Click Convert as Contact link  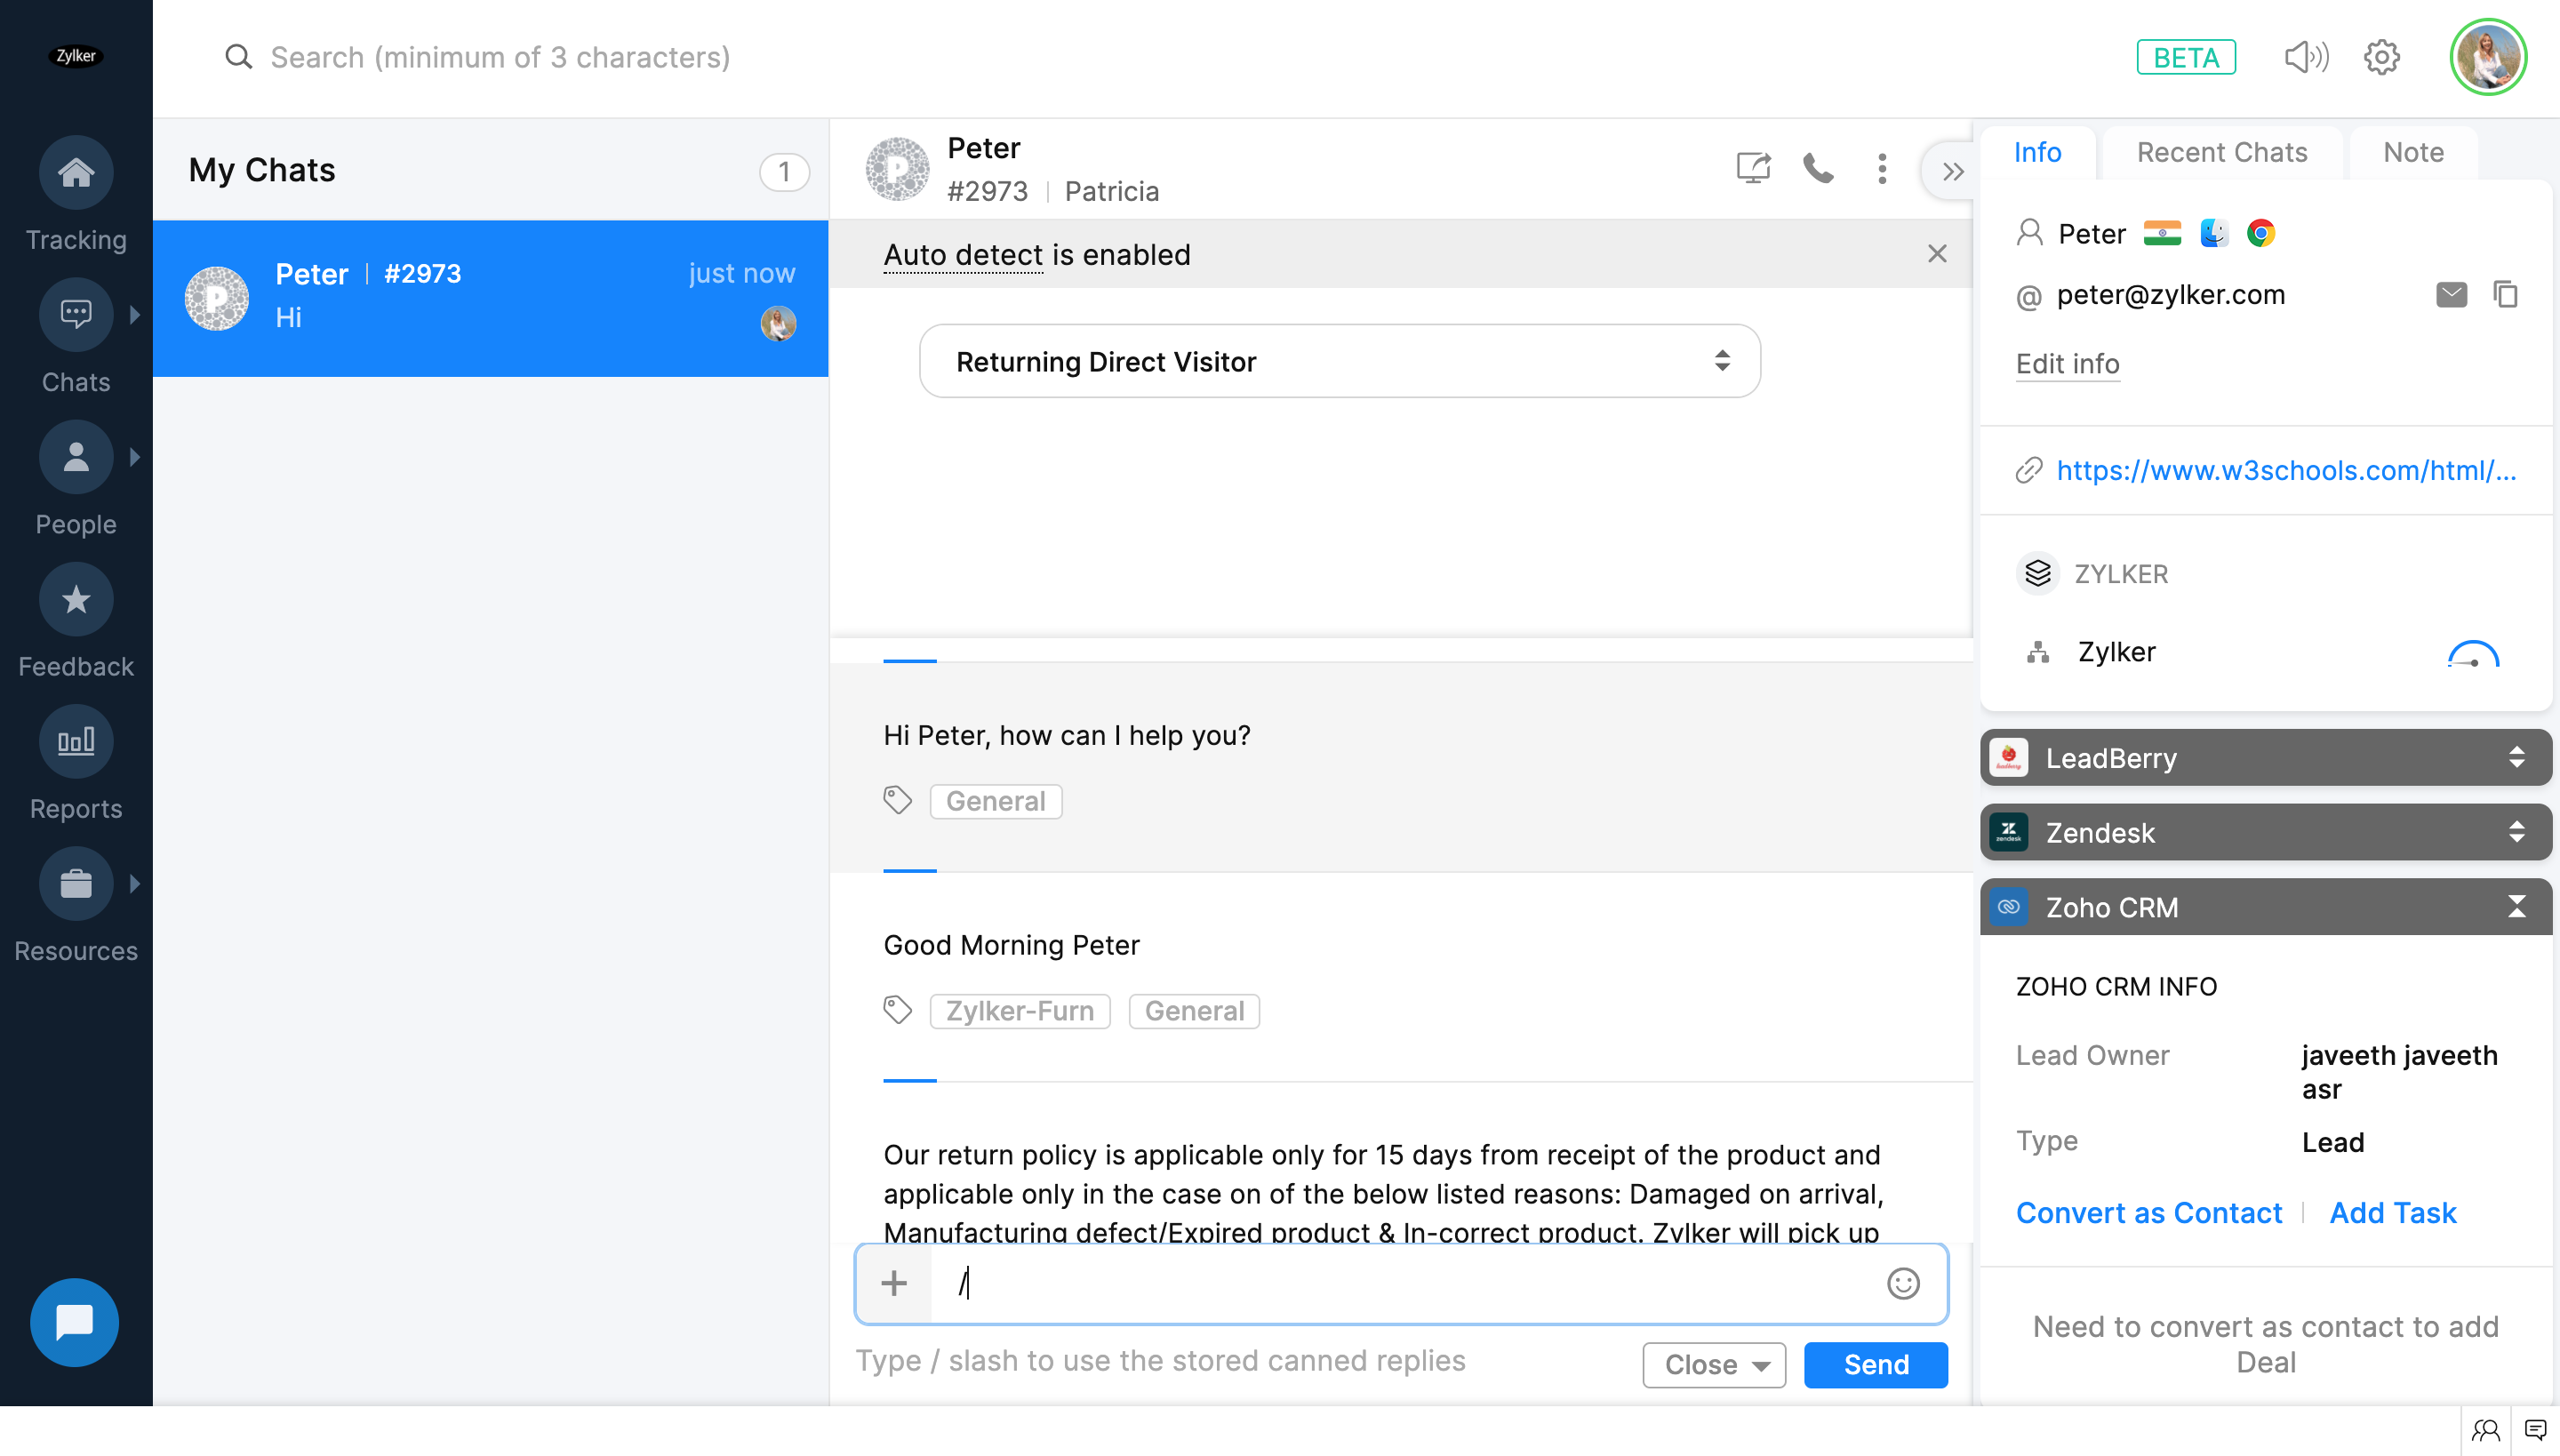(2148, 1213)
